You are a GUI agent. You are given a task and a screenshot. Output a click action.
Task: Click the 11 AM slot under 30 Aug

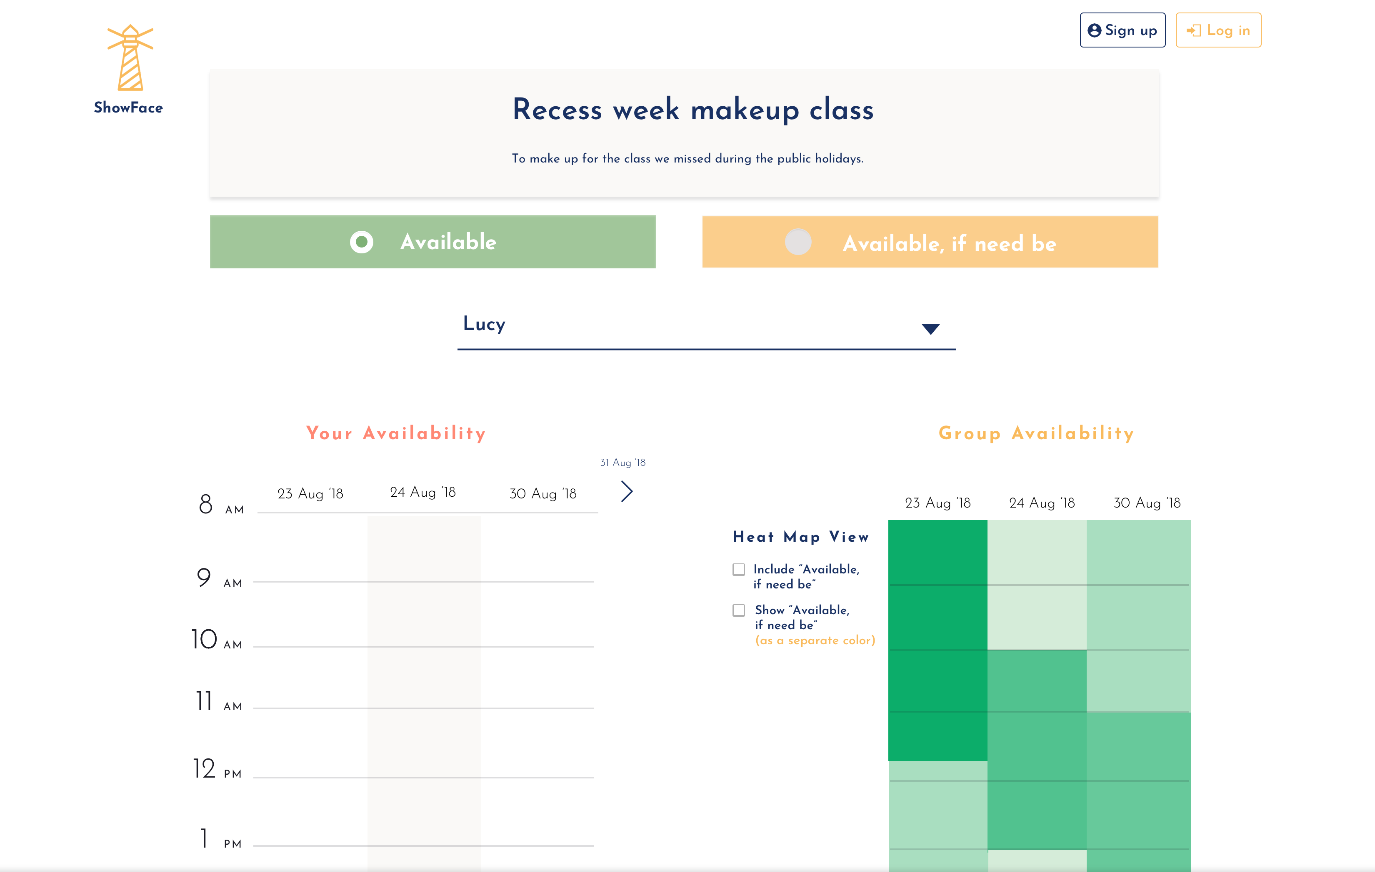pyautogui.click(x=538, y=742)
